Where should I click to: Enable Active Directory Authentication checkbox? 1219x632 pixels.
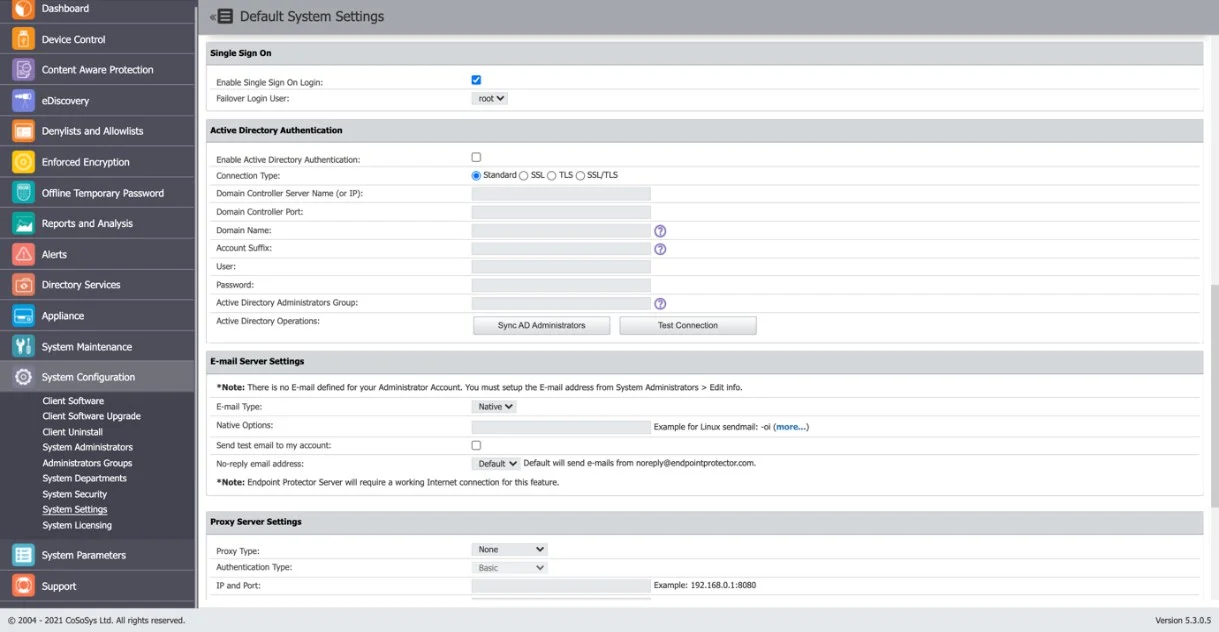click(x=476, y=157)
